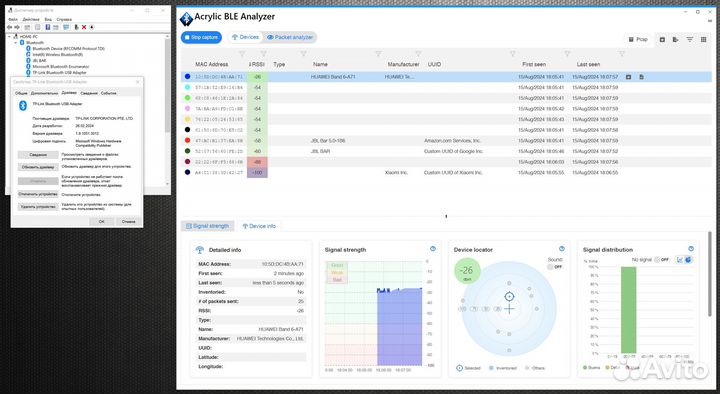Click the funnel filter above the UUID column

click(x=512, y=54)
